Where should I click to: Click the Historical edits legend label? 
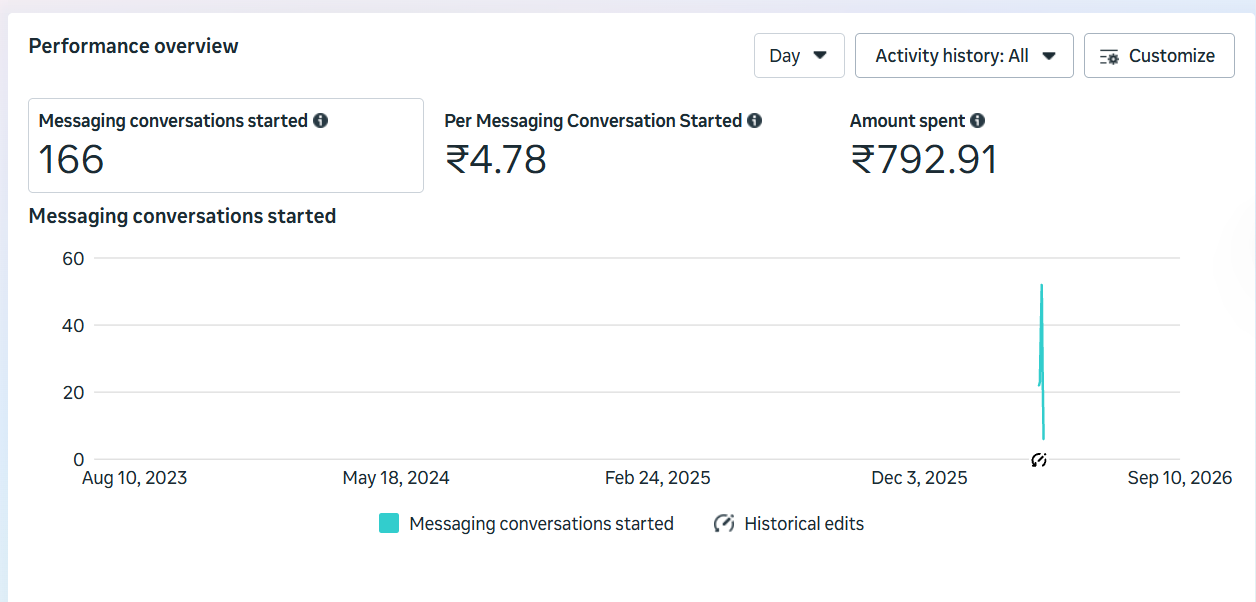804,523
